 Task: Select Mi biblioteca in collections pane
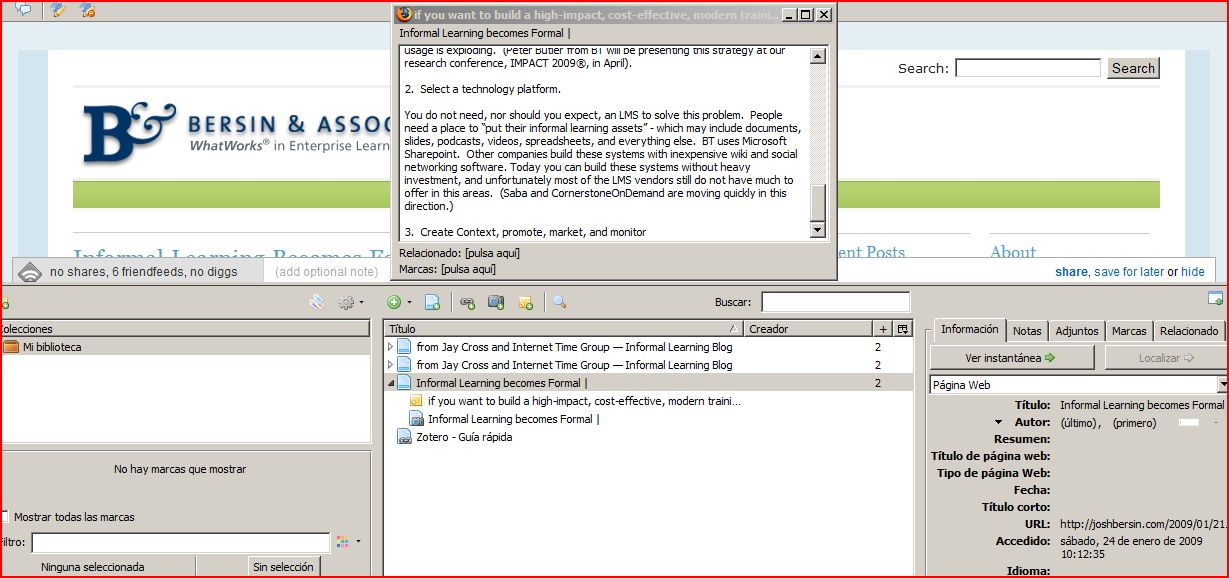52,347
